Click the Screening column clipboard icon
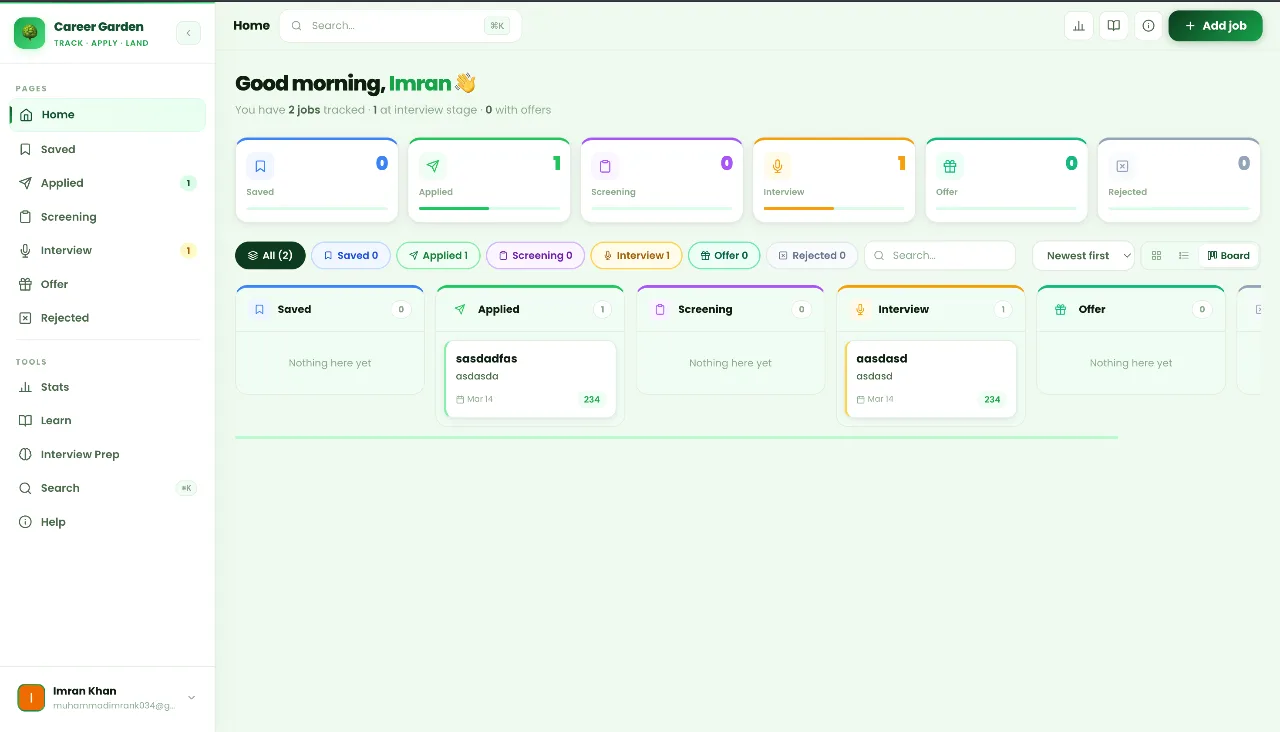 [660, 310]
